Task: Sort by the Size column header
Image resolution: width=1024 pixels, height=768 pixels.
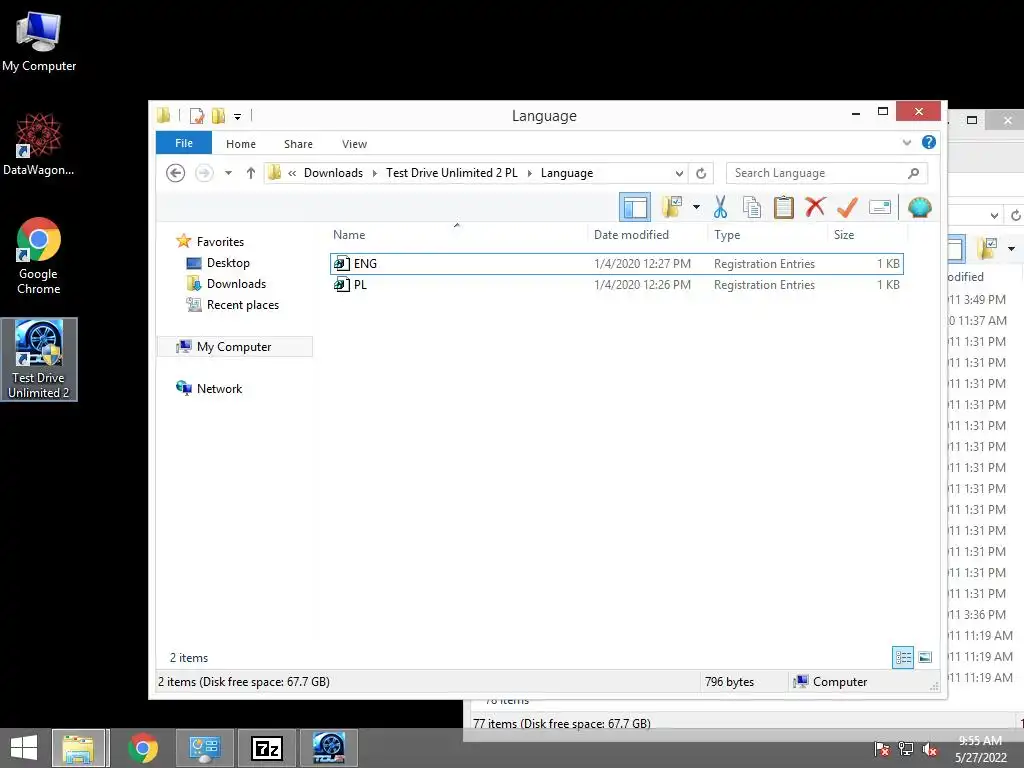Action: point(867,234)
